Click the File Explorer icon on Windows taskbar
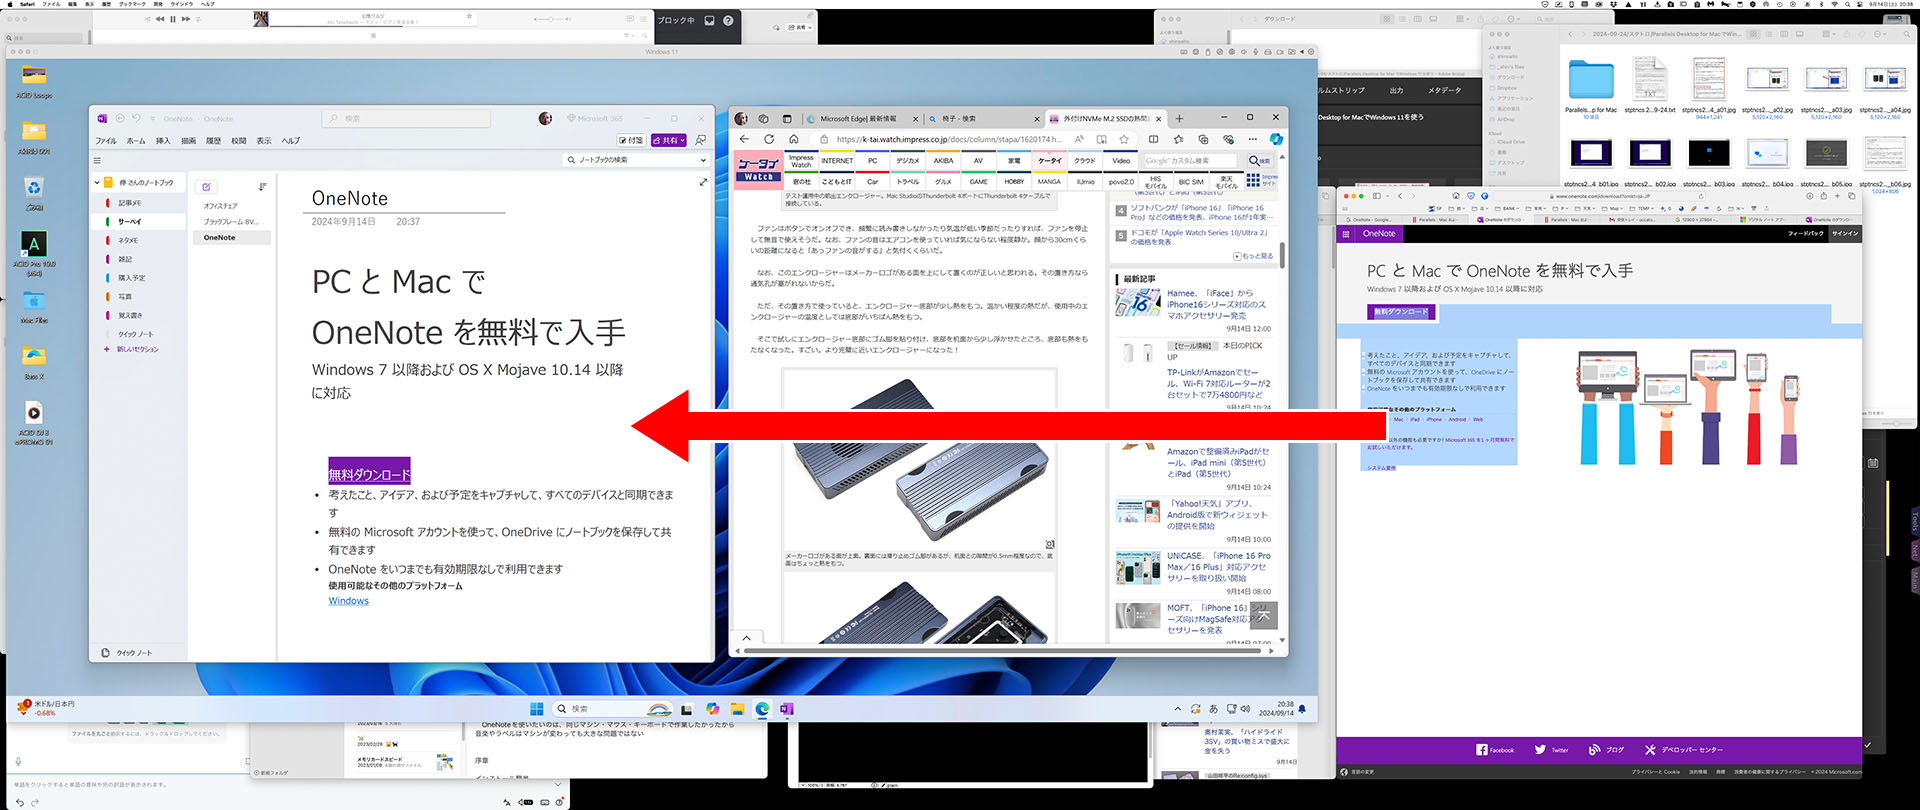The image size is (1920, 810). [737, 709]
